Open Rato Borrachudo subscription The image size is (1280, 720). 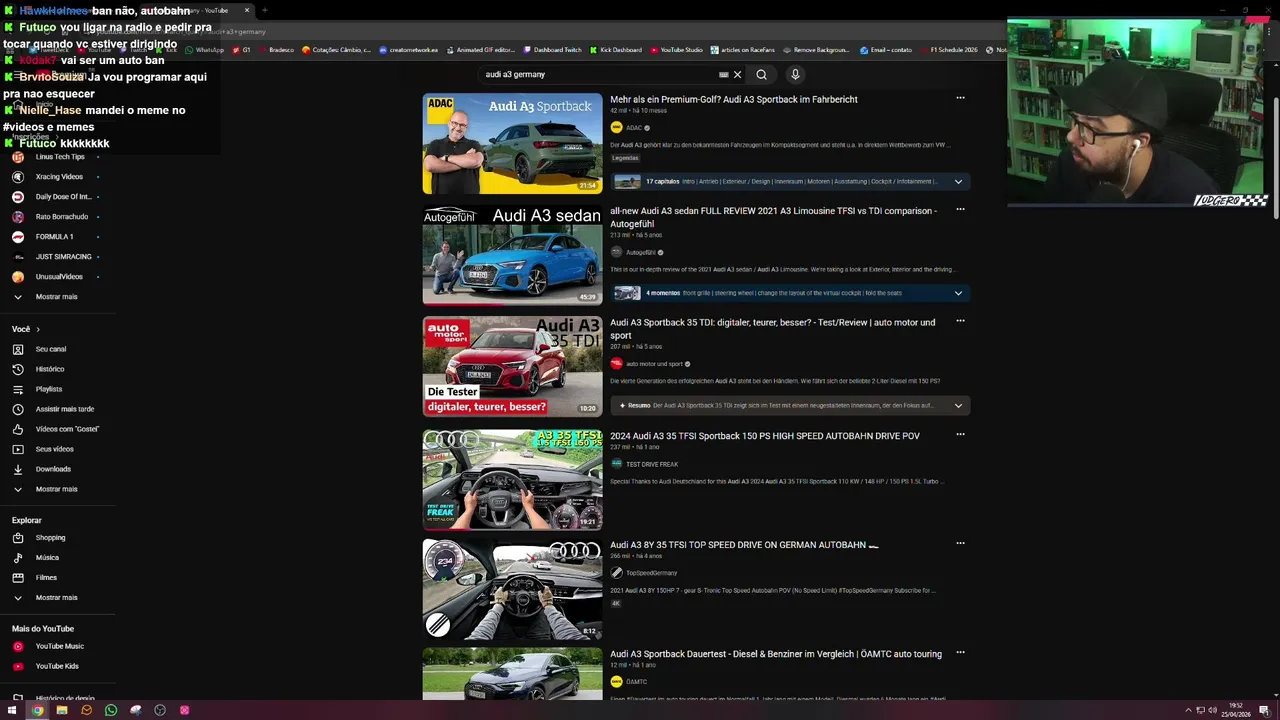click(62, 217)
